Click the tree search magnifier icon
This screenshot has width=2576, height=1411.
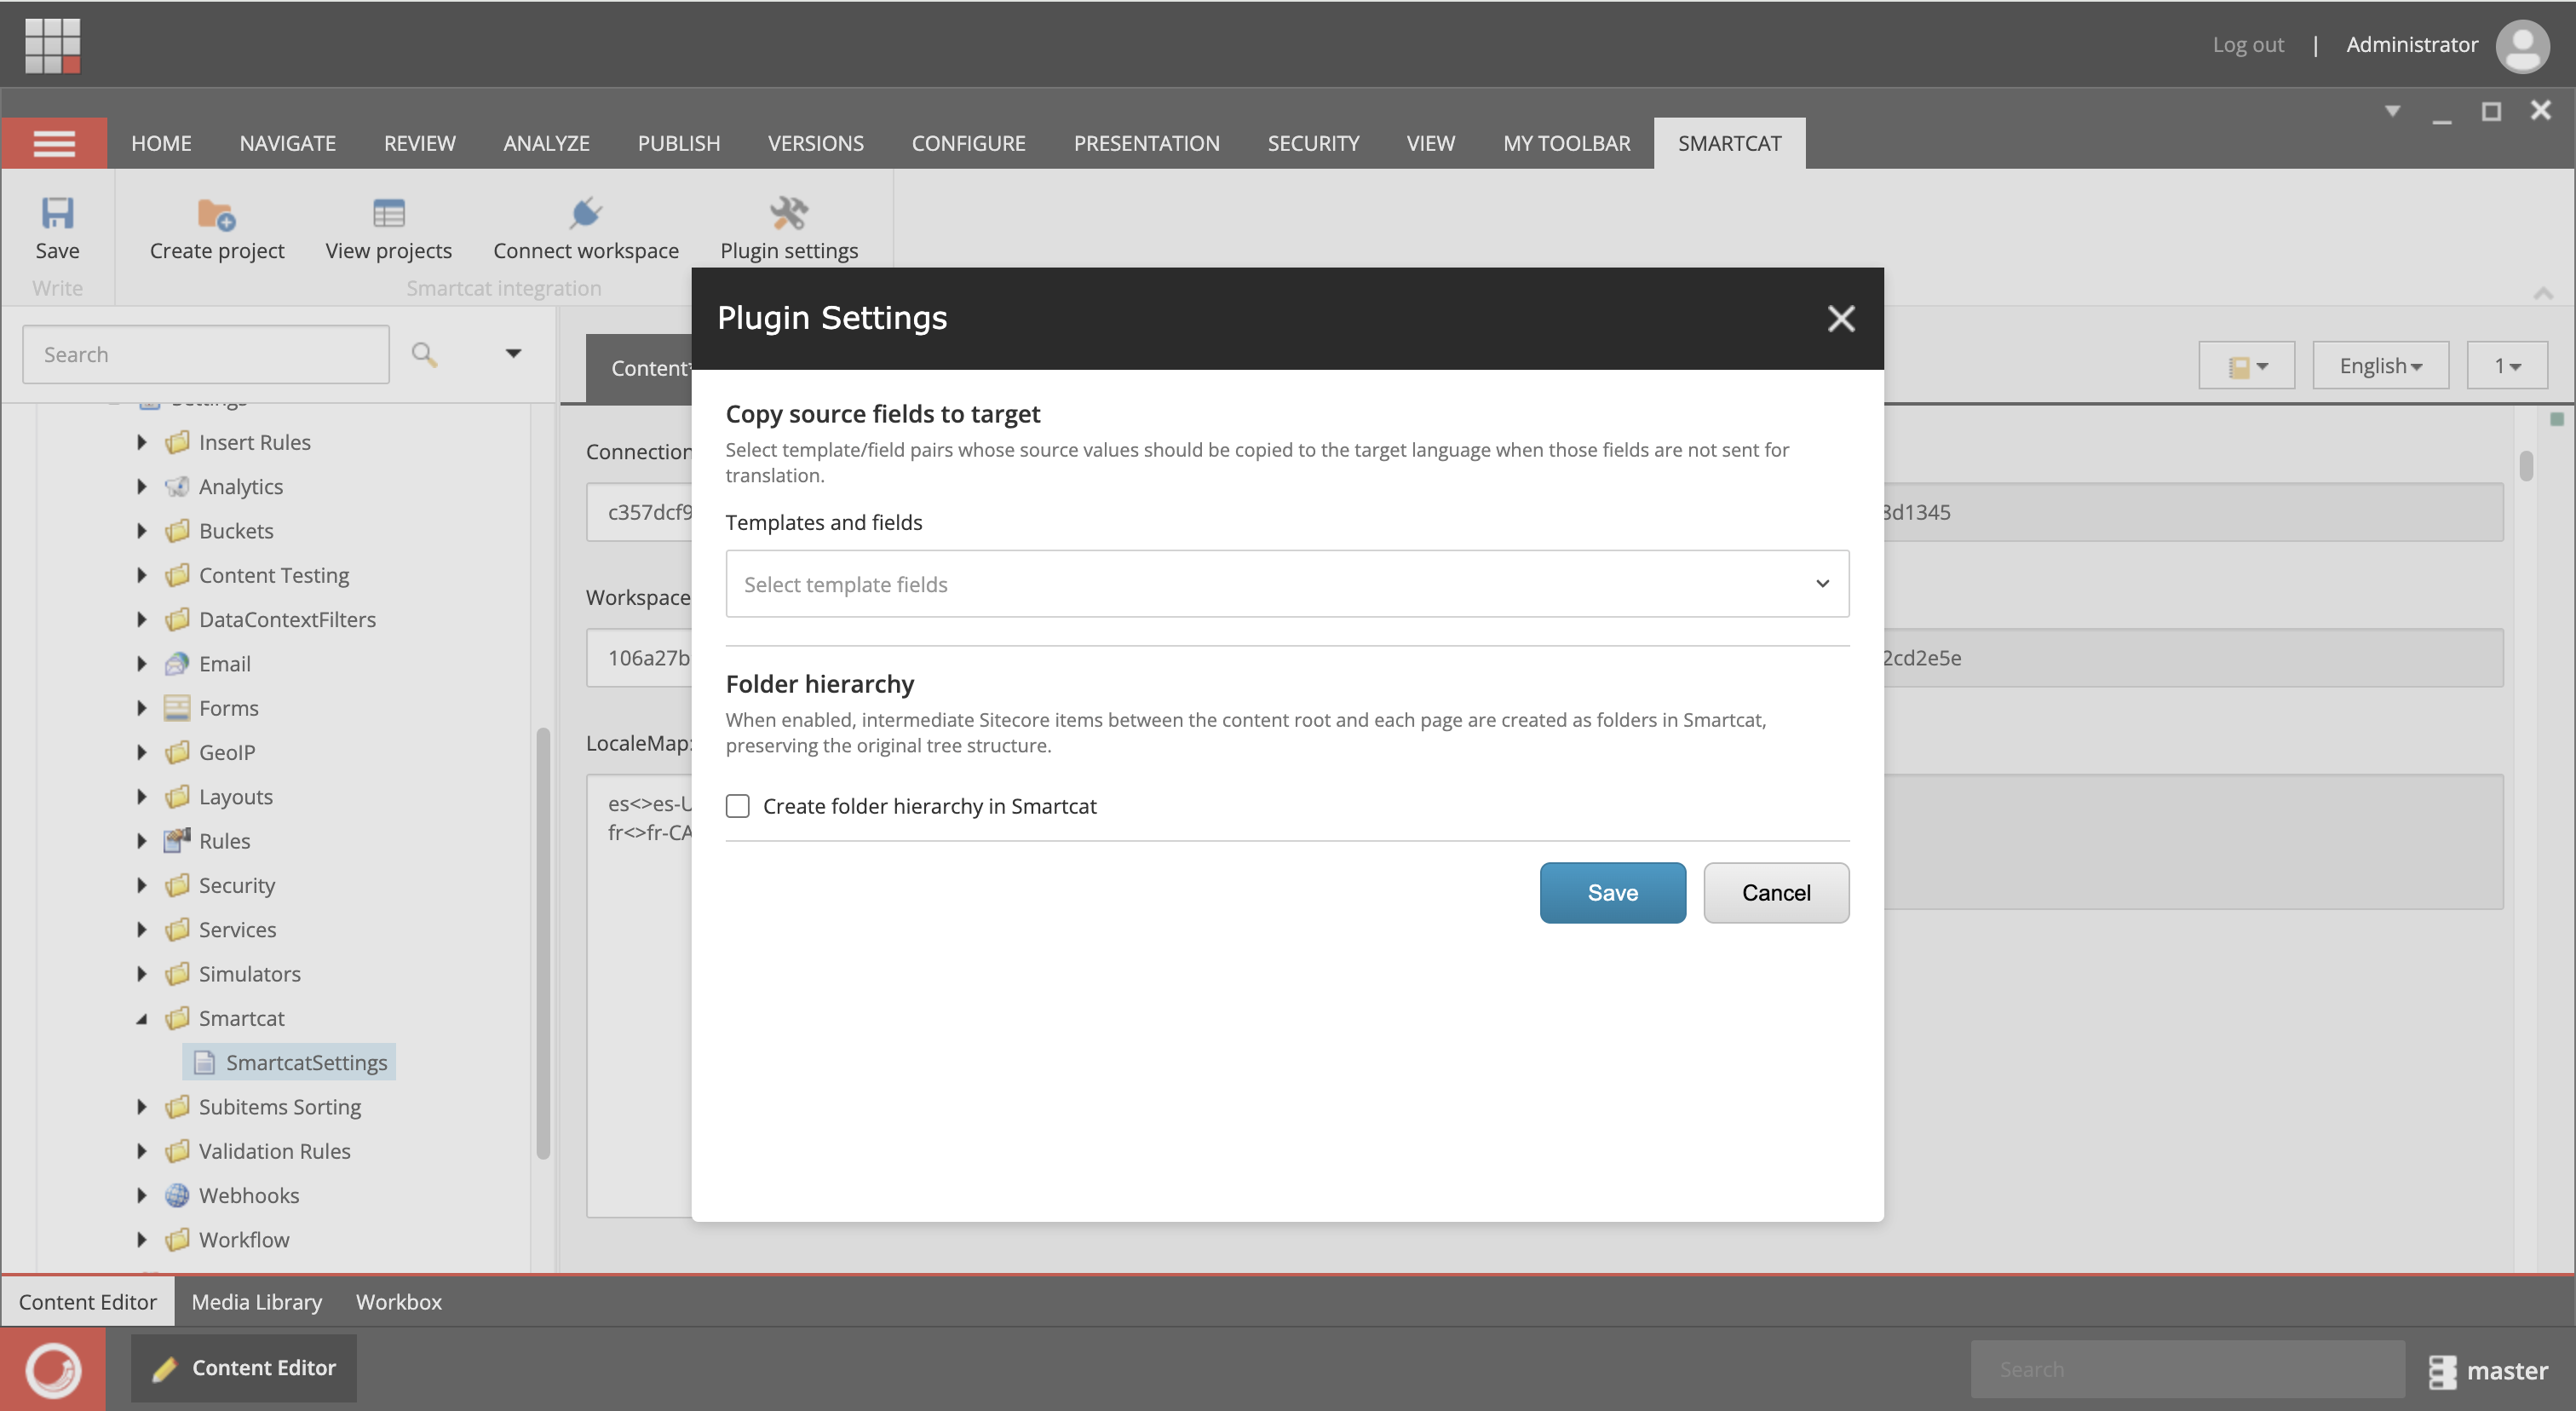pos(424,354)
